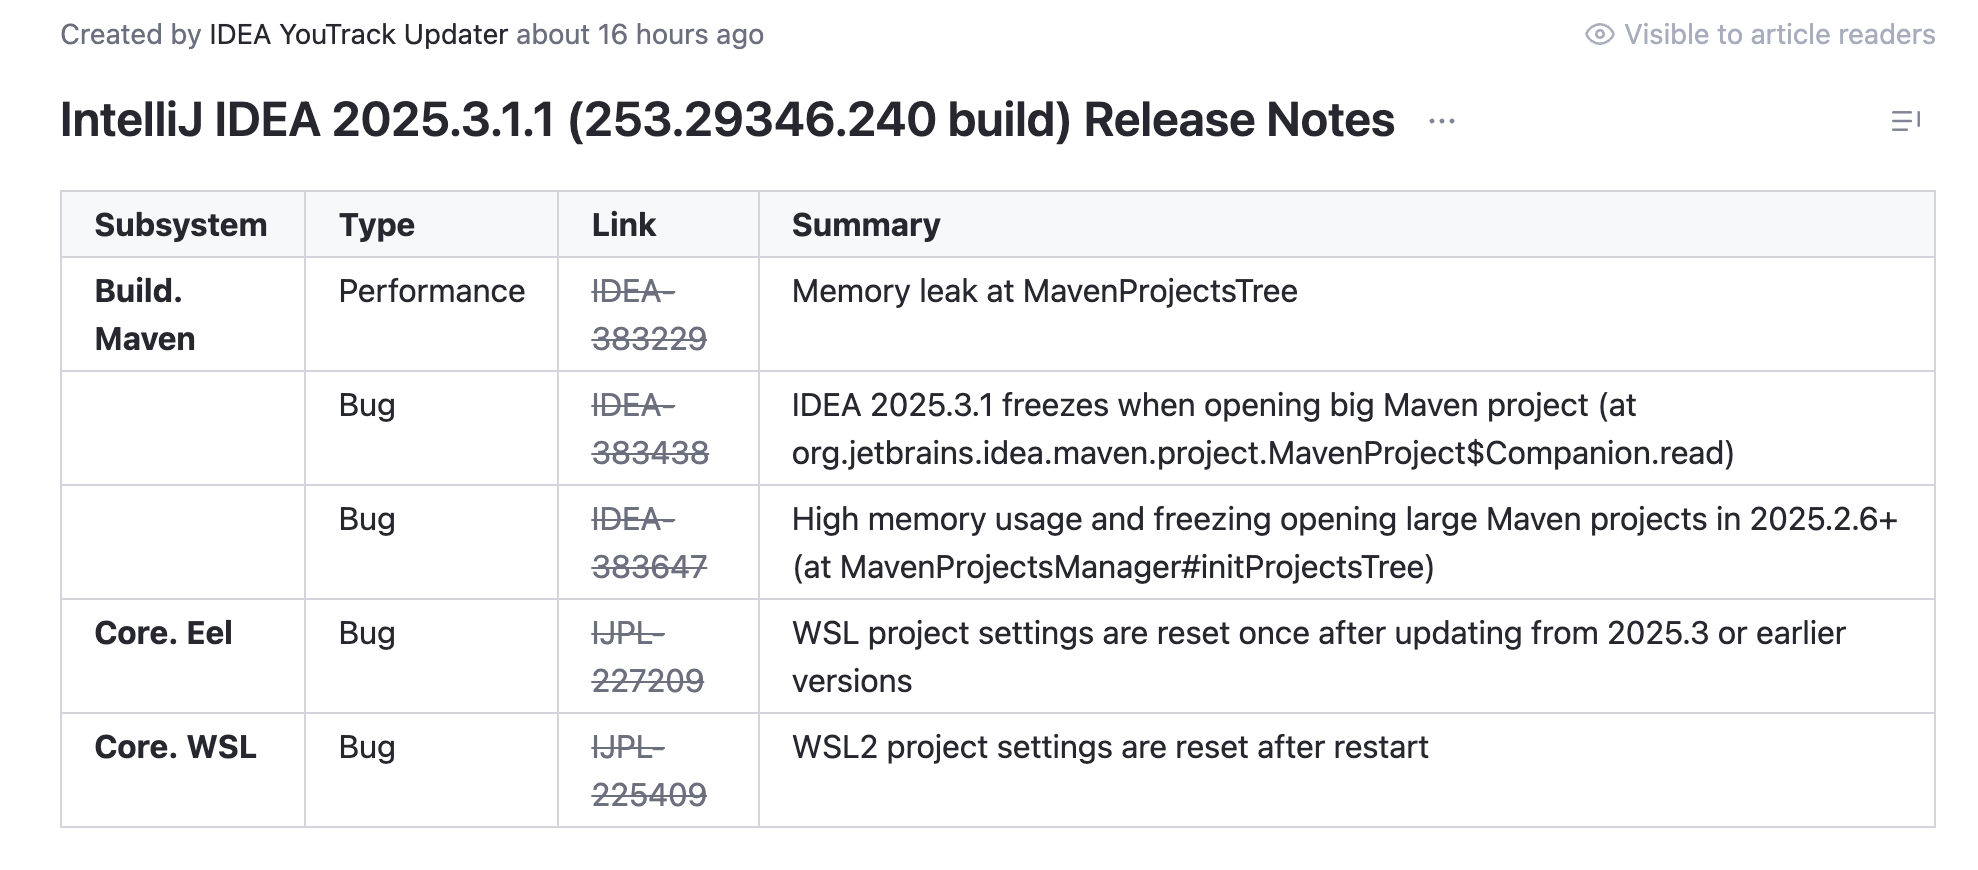Open Visible to article readers settings
The image size is (1978, 870).
[1778, 35]
